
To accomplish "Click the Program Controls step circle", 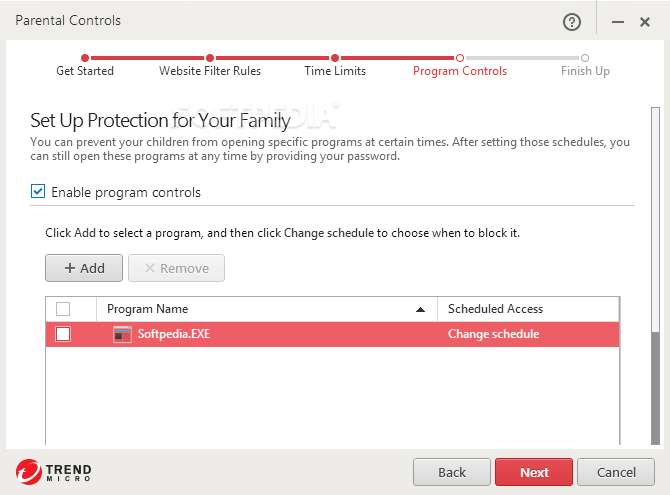I will point(460,58).
